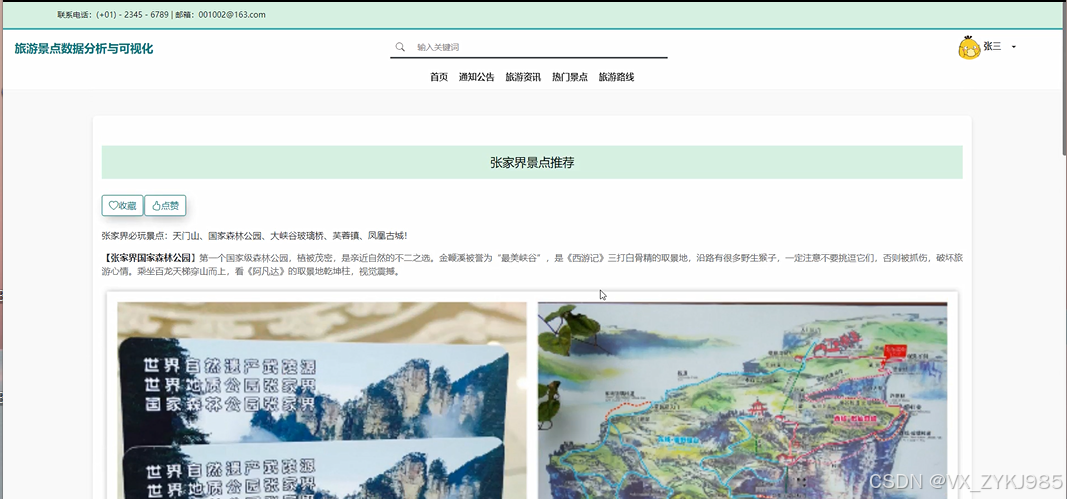Click the 收藏 favorite button
Screen dimensions: 1067x499
(122, 206)
